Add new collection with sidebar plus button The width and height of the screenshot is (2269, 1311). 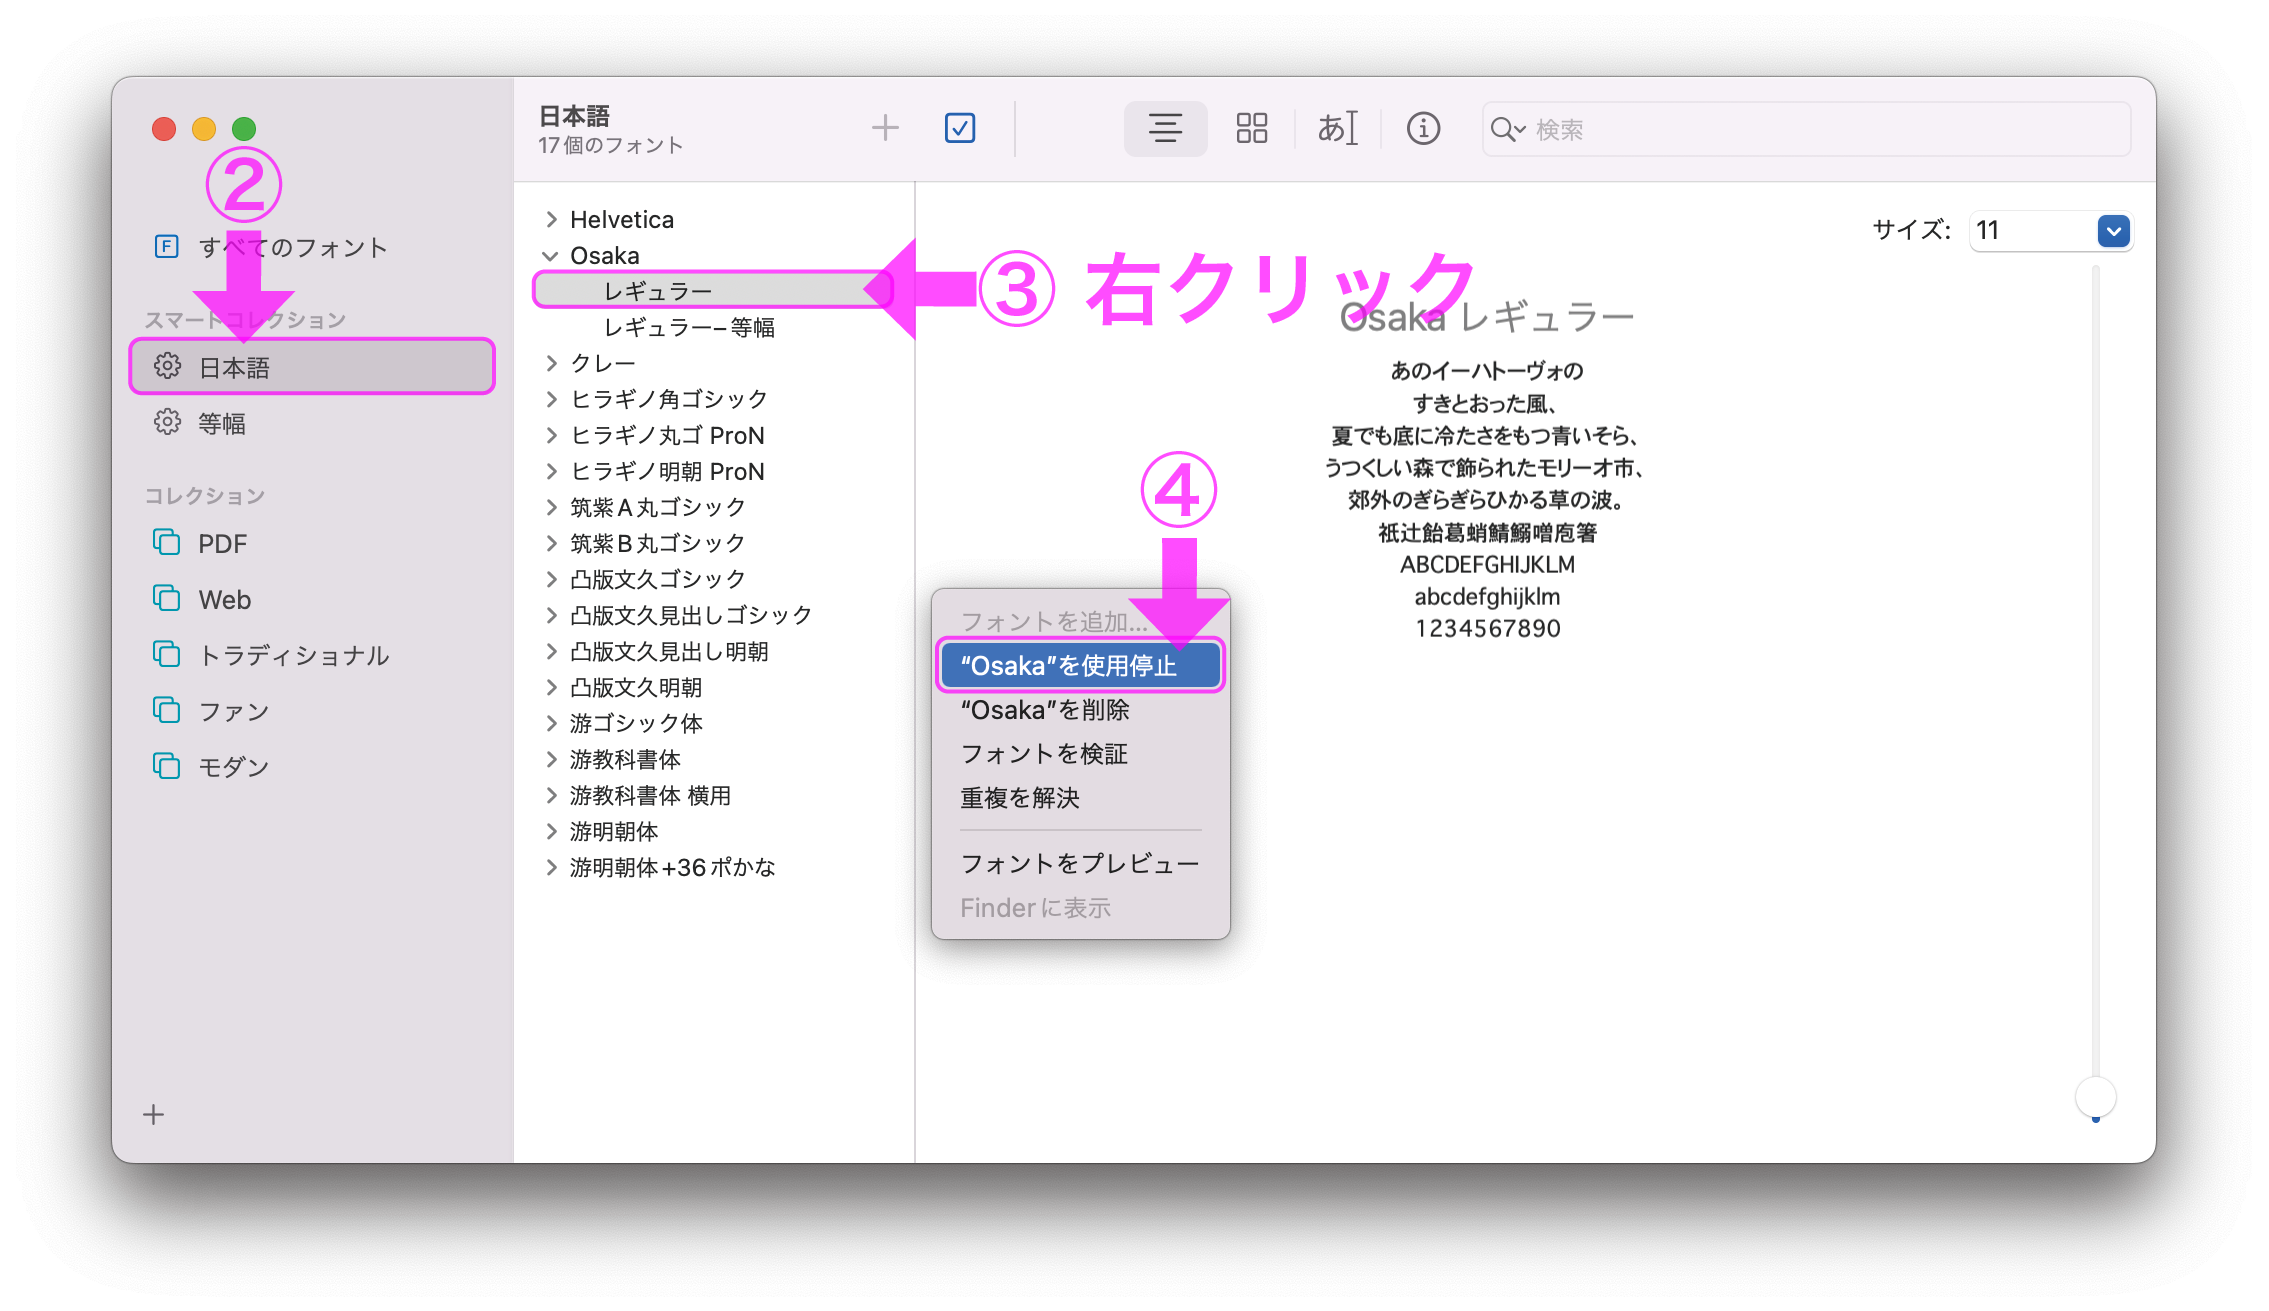tap(153, 1114)
